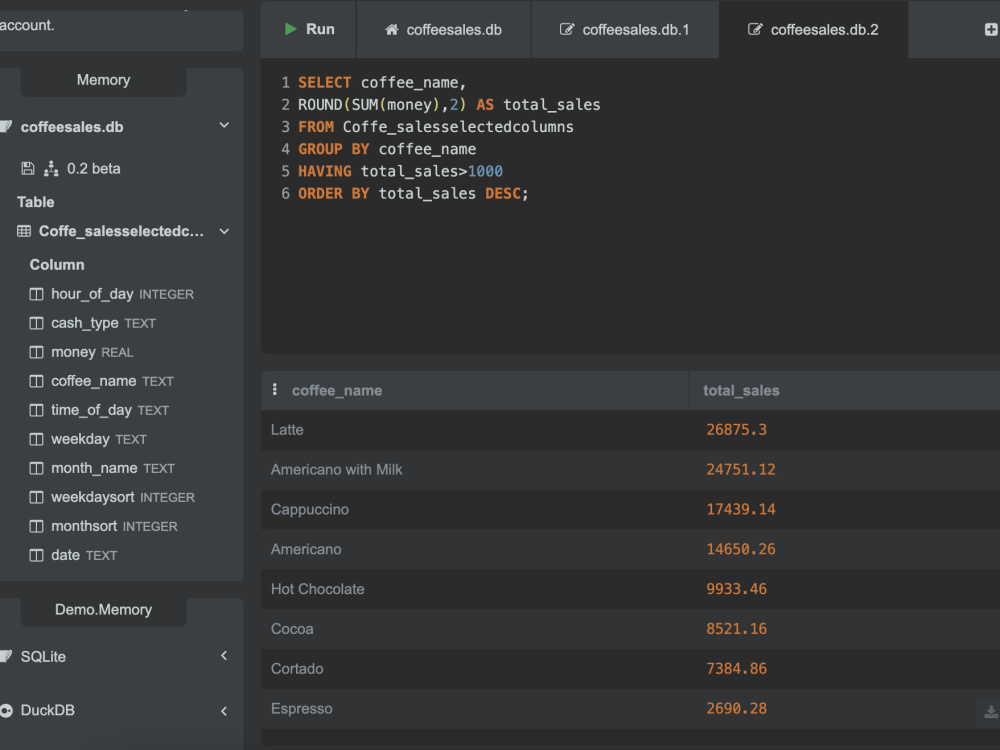Click the table icon for Coffe_salesselectedc...

[x=24, y=231]
